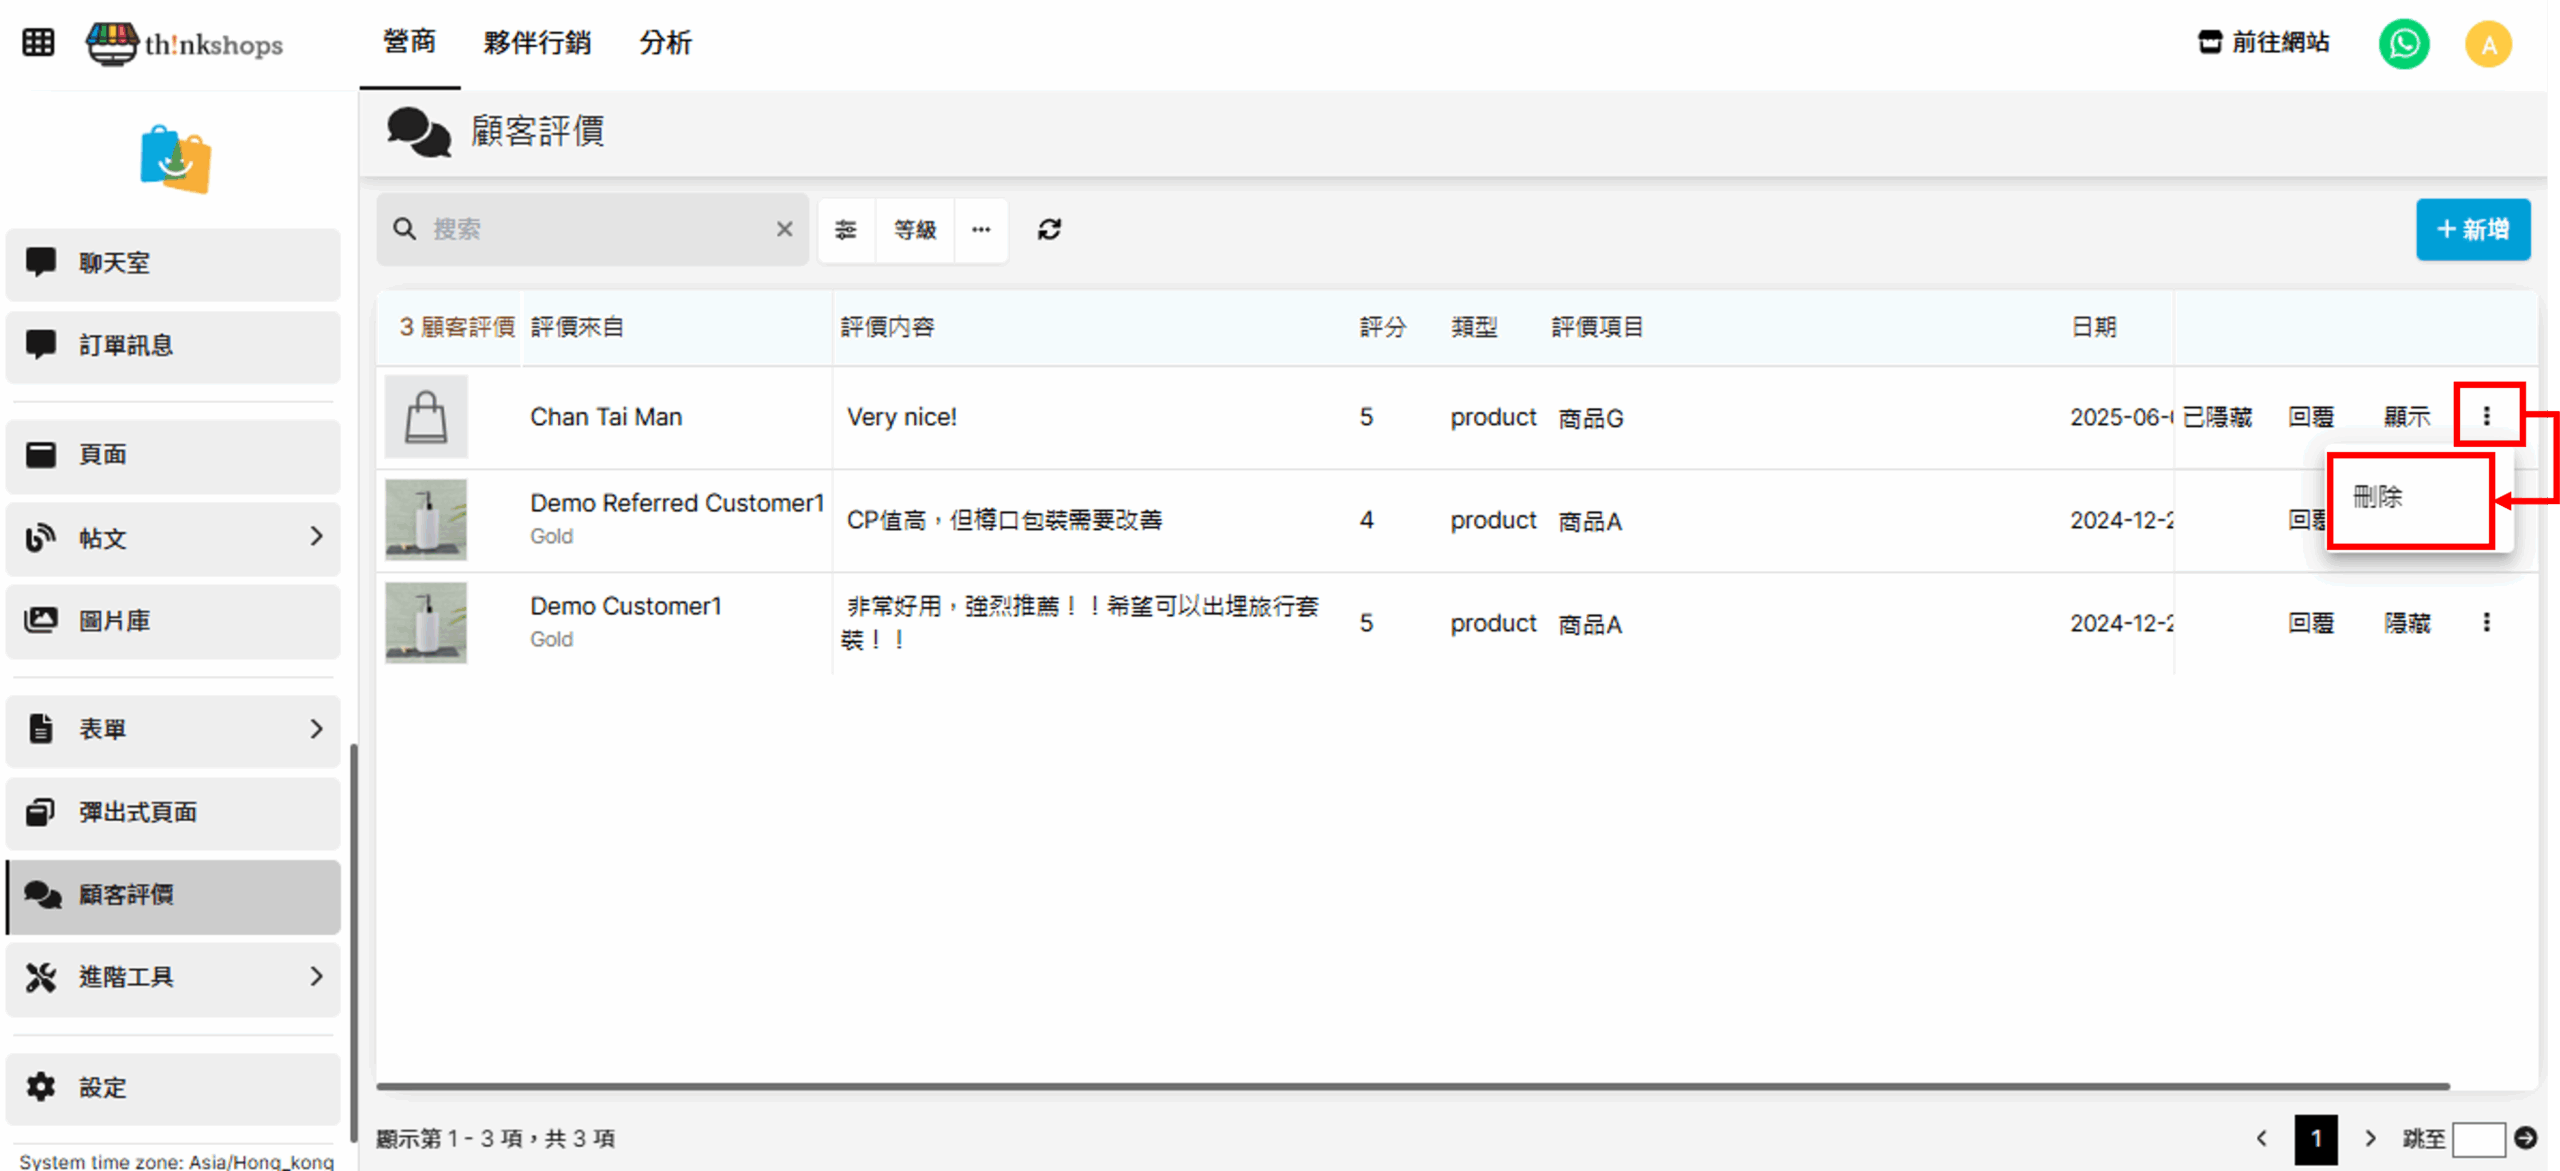Open the more options ellipsis in toolbar
The width and height of the screenshot is (2560, 1171).
click(x=981, y=230)
